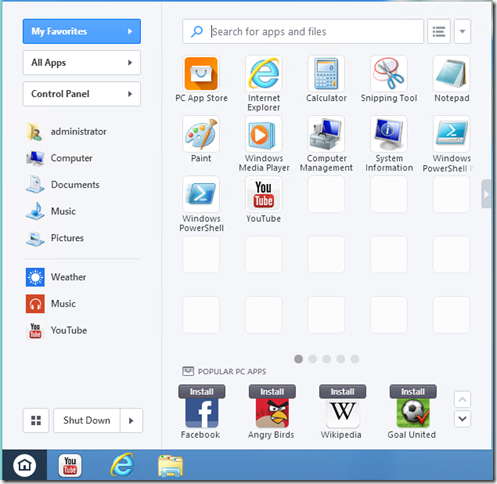The image size is (497, 484).
Task: Open the administrator user folder
Action: [x=67, y=132]
